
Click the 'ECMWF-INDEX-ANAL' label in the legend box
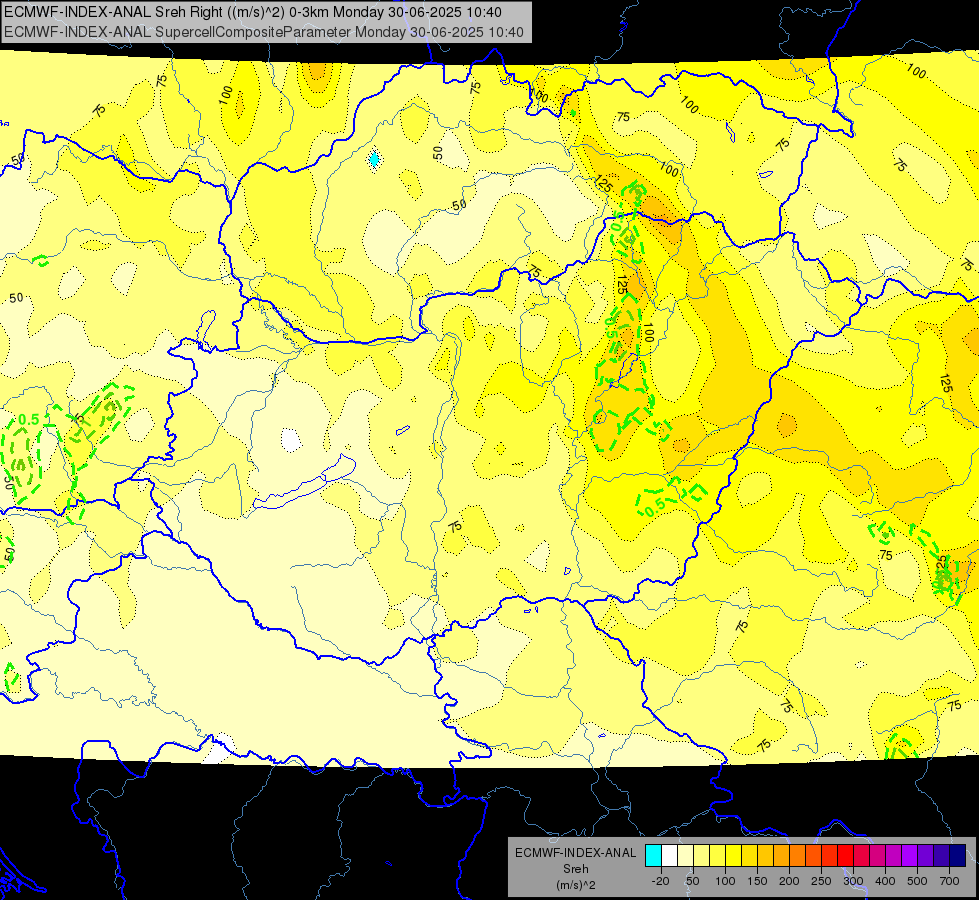576,853
